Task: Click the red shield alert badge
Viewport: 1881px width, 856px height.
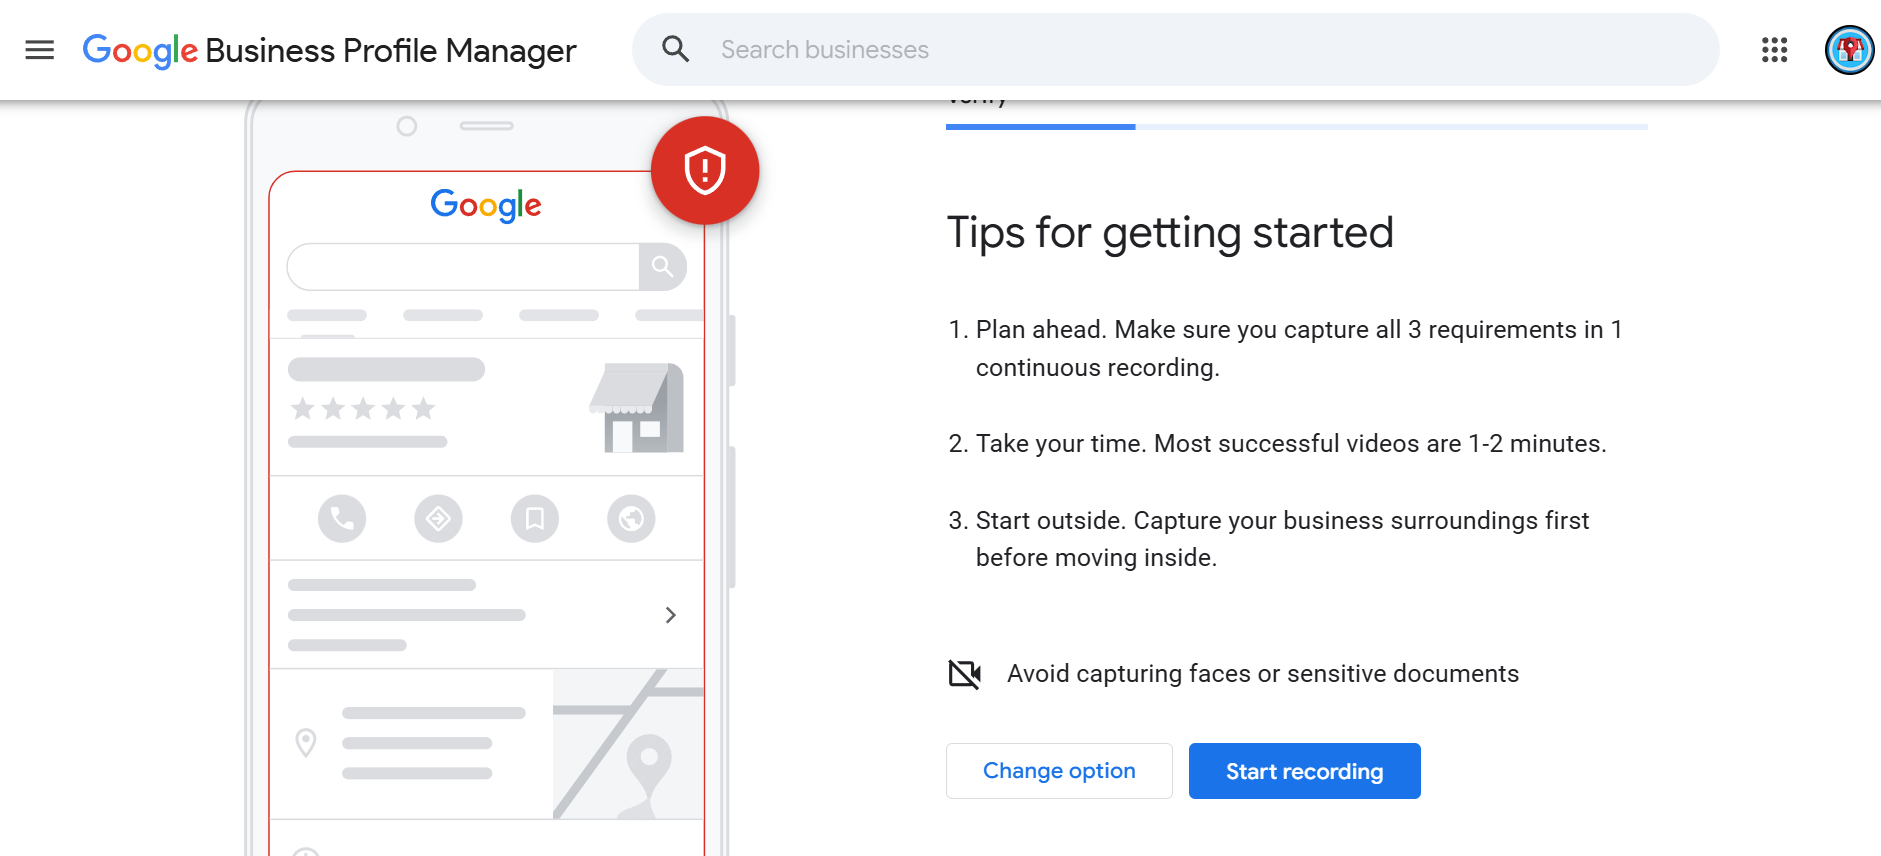Action: pyautogui.click(x=705, y=170)
